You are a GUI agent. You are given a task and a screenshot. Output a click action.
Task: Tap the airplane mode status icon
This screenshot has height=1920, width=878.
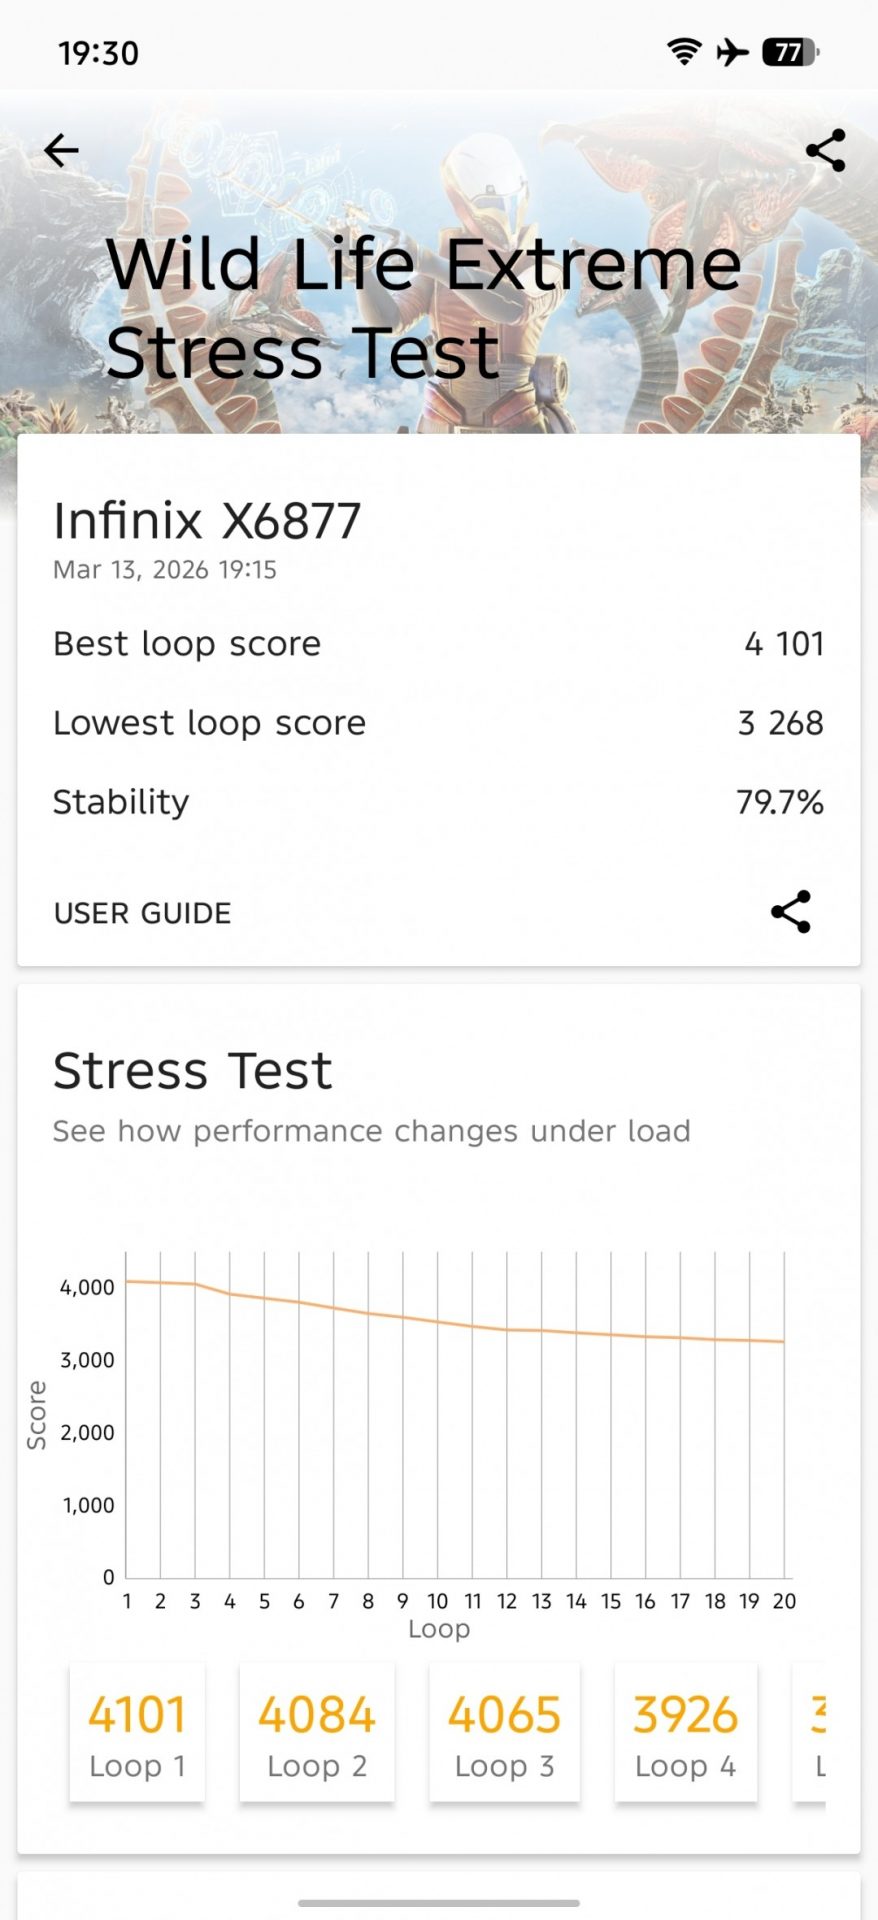(x=733, y=52)
